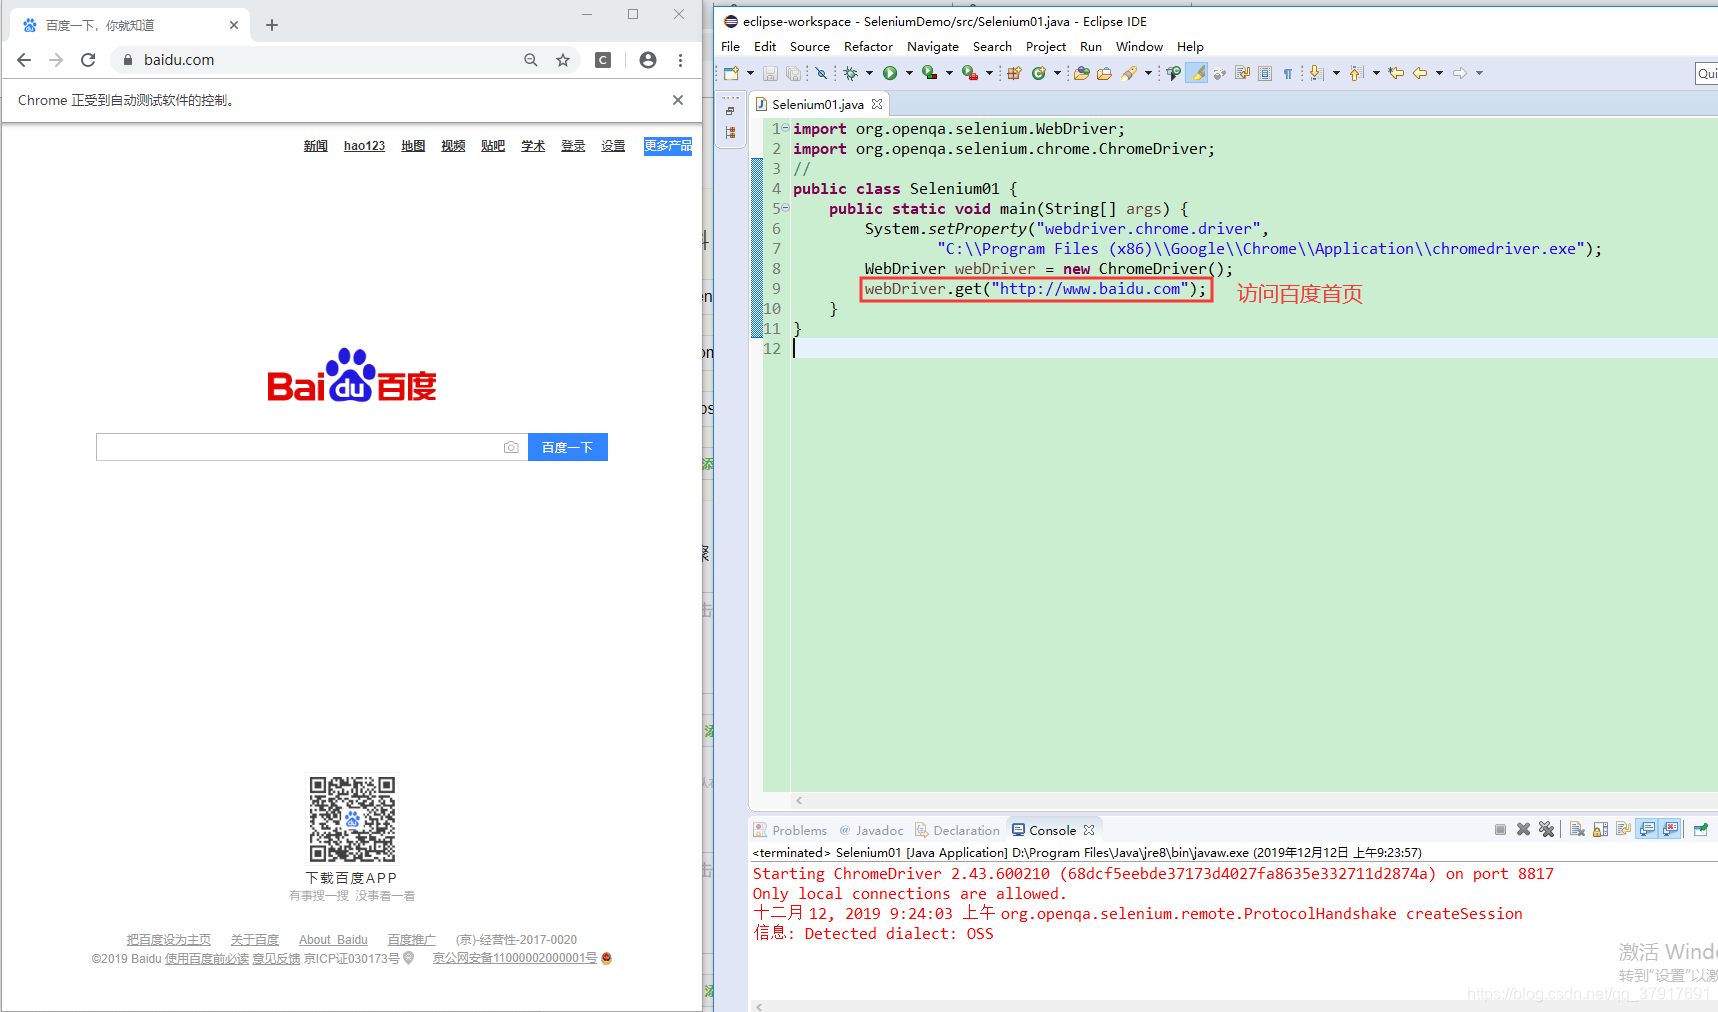Toggle Show Console on Standard Error
Viewport: 1718px width, 1012px height.
(1670, 829)
